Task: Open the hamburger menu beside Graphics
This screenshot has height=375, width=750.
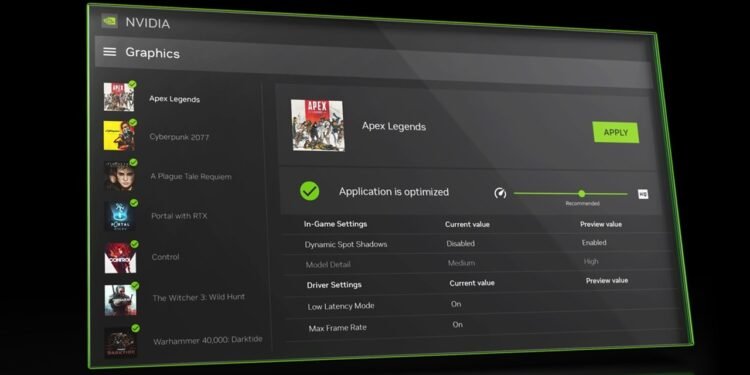Action: (110, 51)
